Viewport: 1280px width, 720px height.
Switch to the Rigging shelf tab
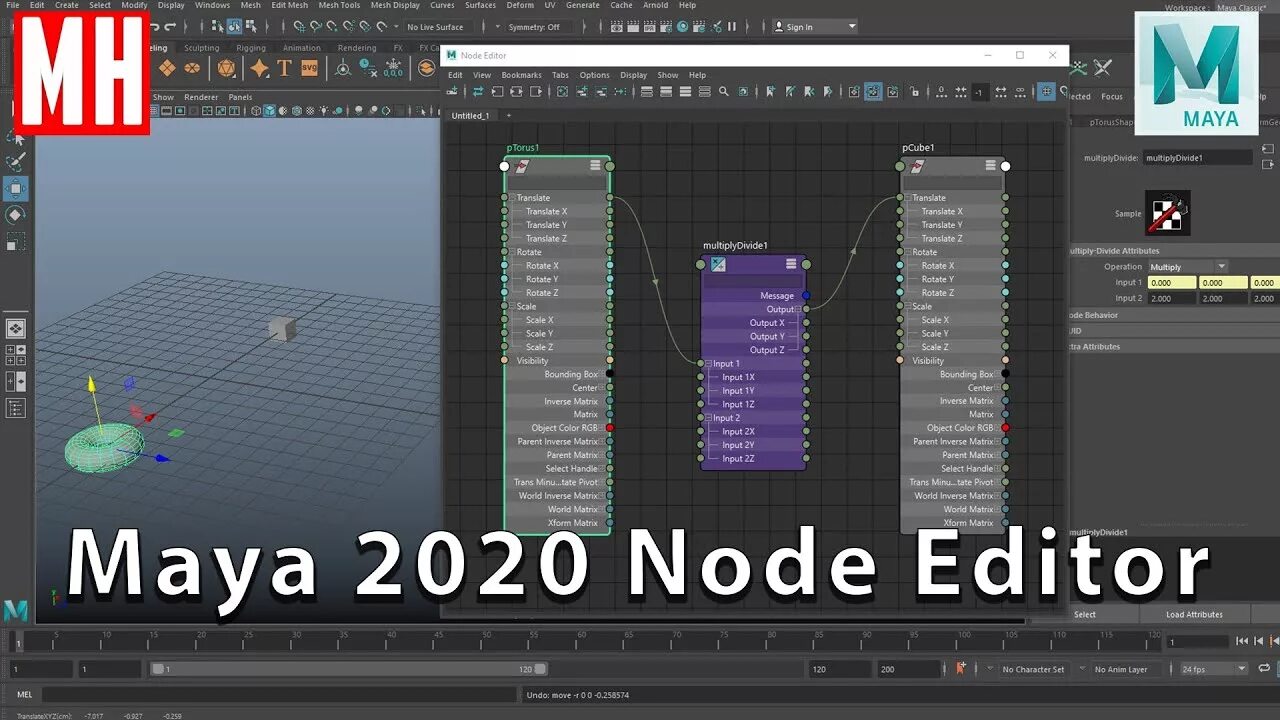pos(251,48)
